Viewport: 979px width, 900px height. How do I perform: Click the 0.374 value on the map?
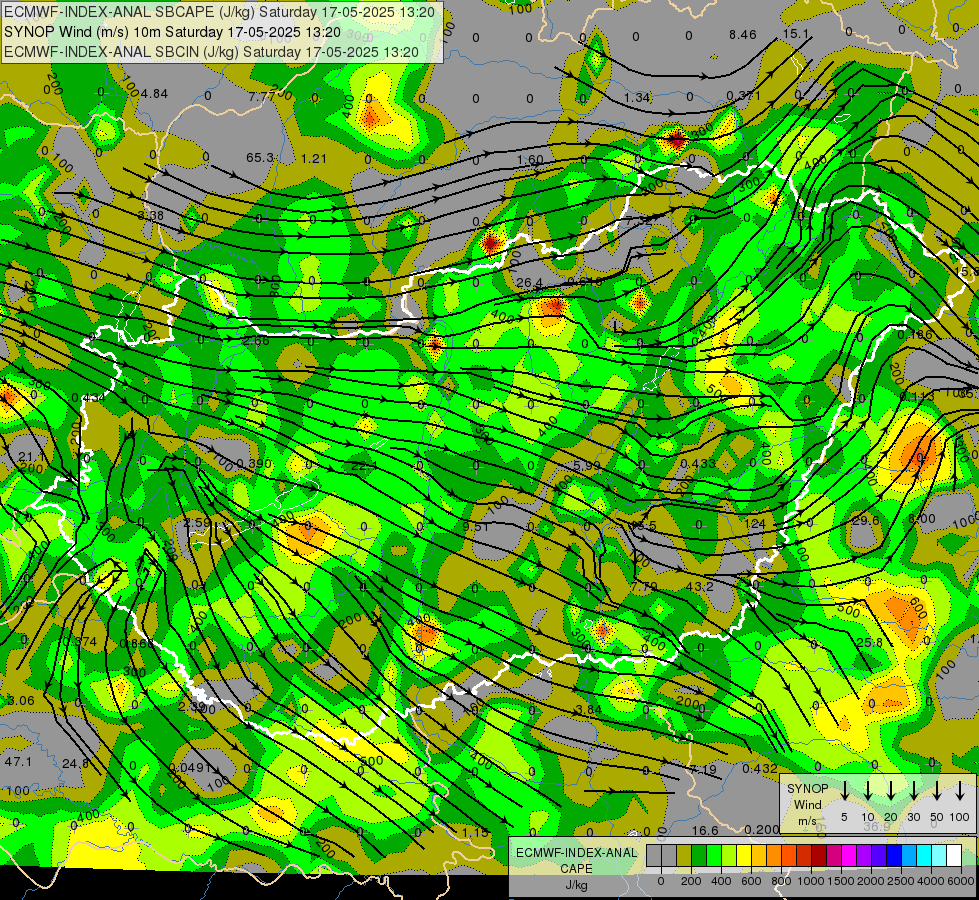coord(80,641)
